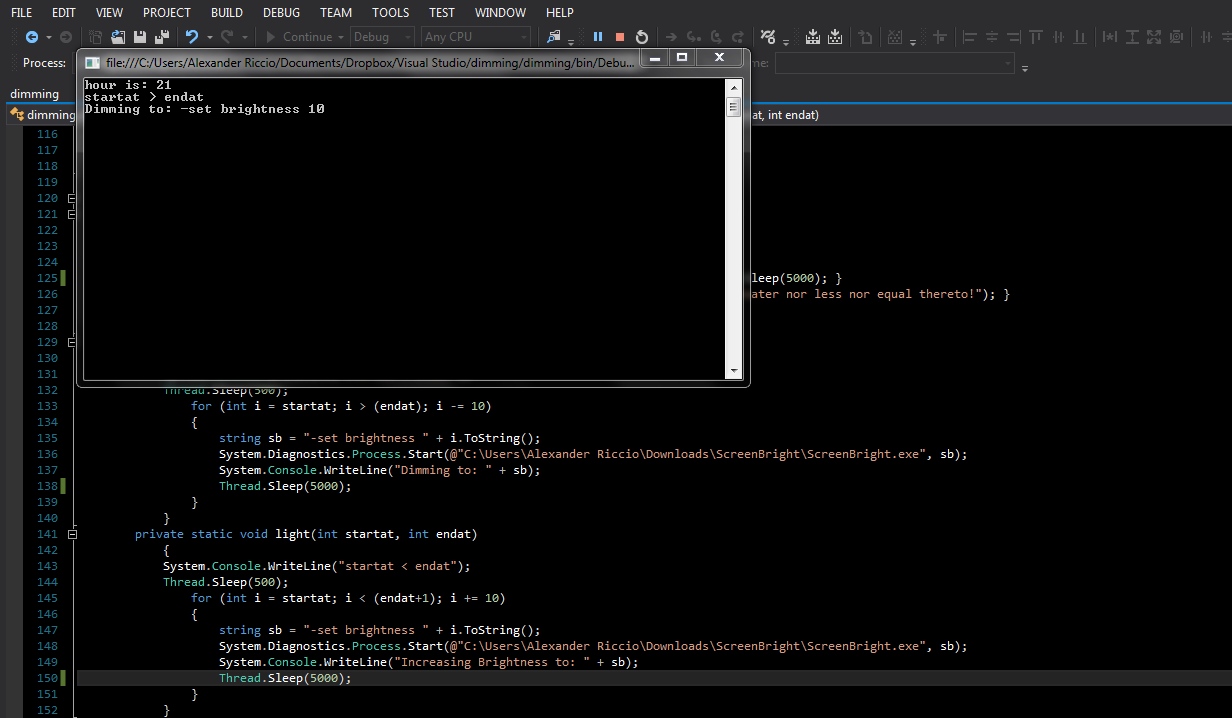Screen dimensions: 1232x718
Task: Open the TOOLS menu
Action: 390,12
